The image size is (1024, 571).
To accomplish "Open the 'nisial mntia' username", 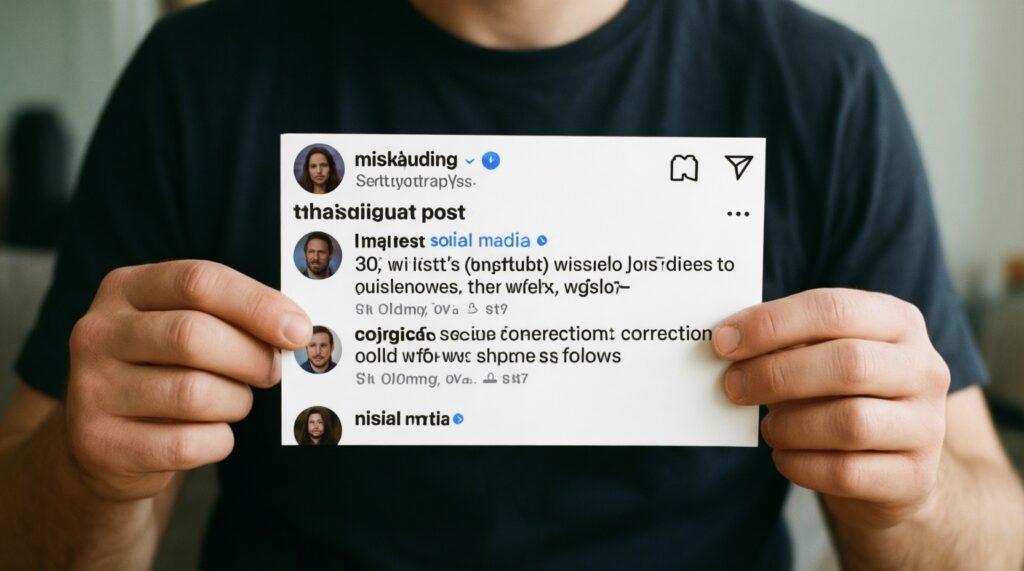I will (x=402, y=419).
